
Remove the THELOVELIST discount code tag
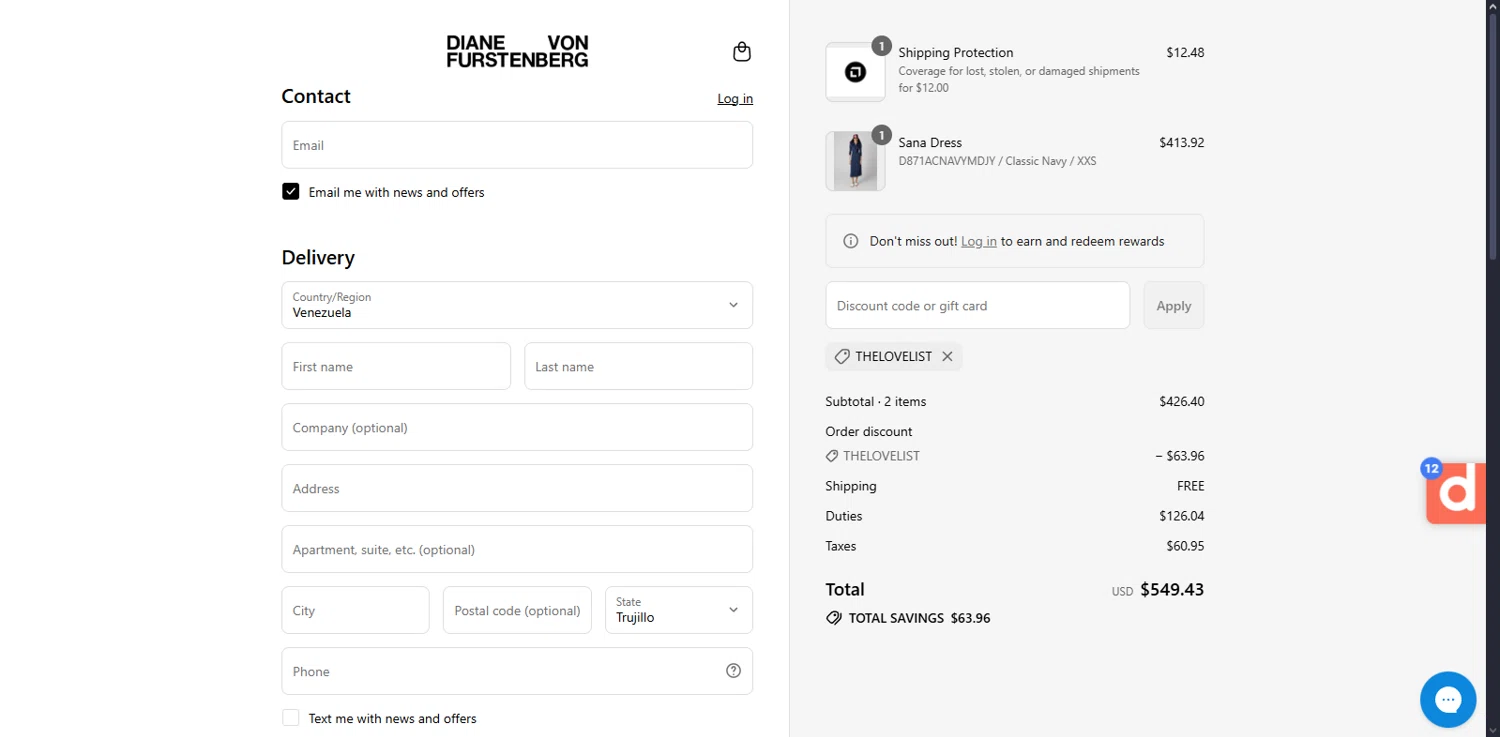(x=947, y=356)
